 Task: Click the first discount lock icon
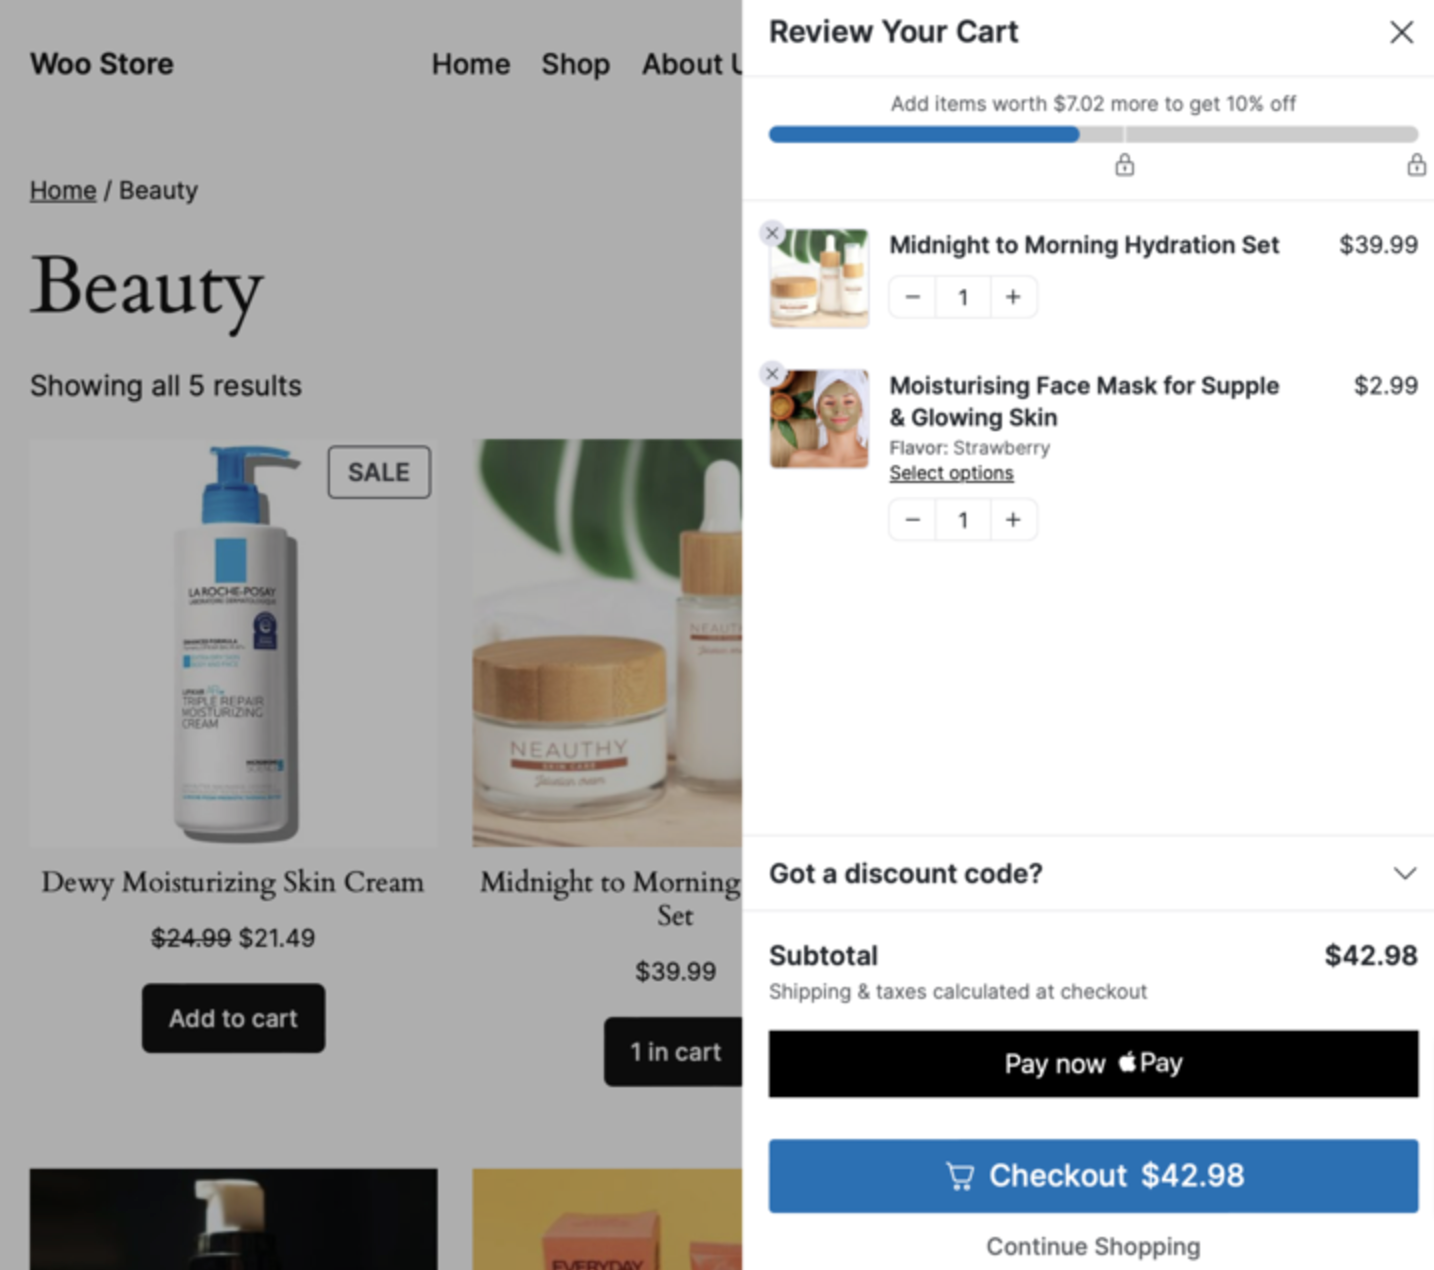click(x=1124, y=165)
